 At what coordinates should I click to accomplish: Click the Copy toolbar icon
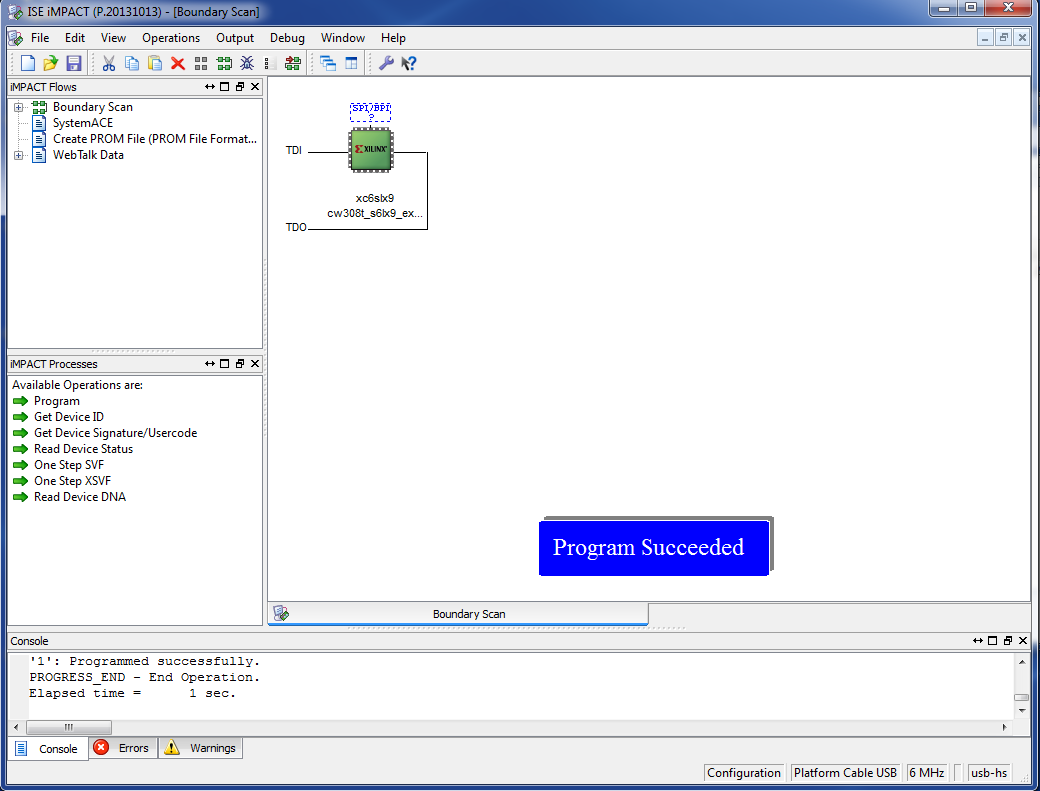coord(132,63)
